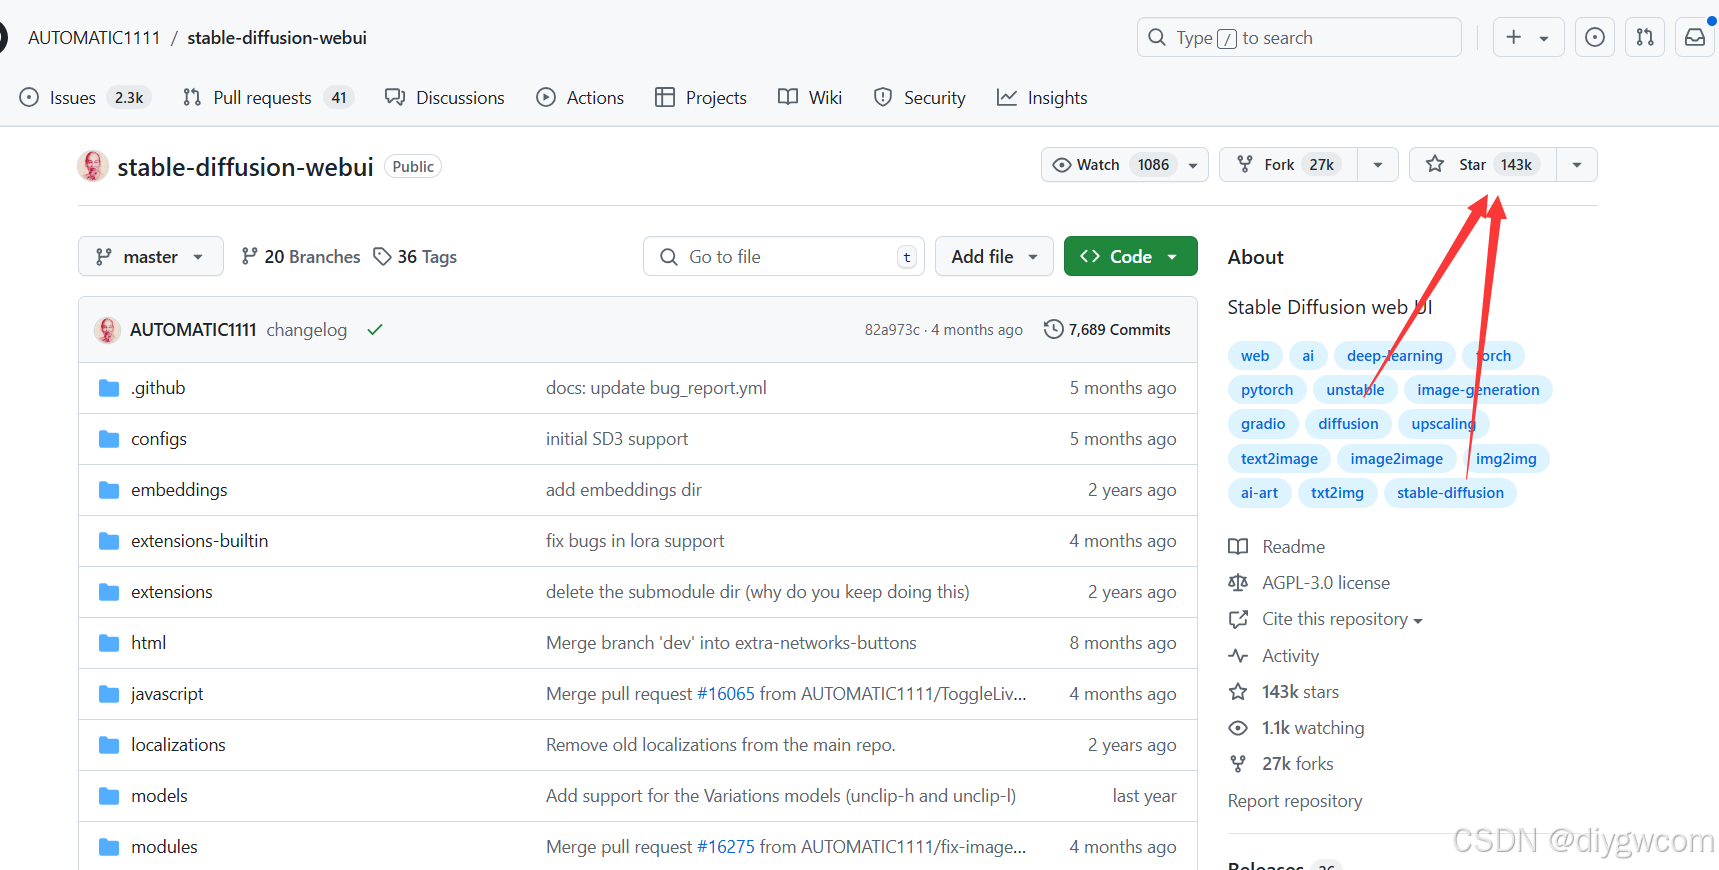Star the stable-diffusion-webui repository

click(1483, 165)
